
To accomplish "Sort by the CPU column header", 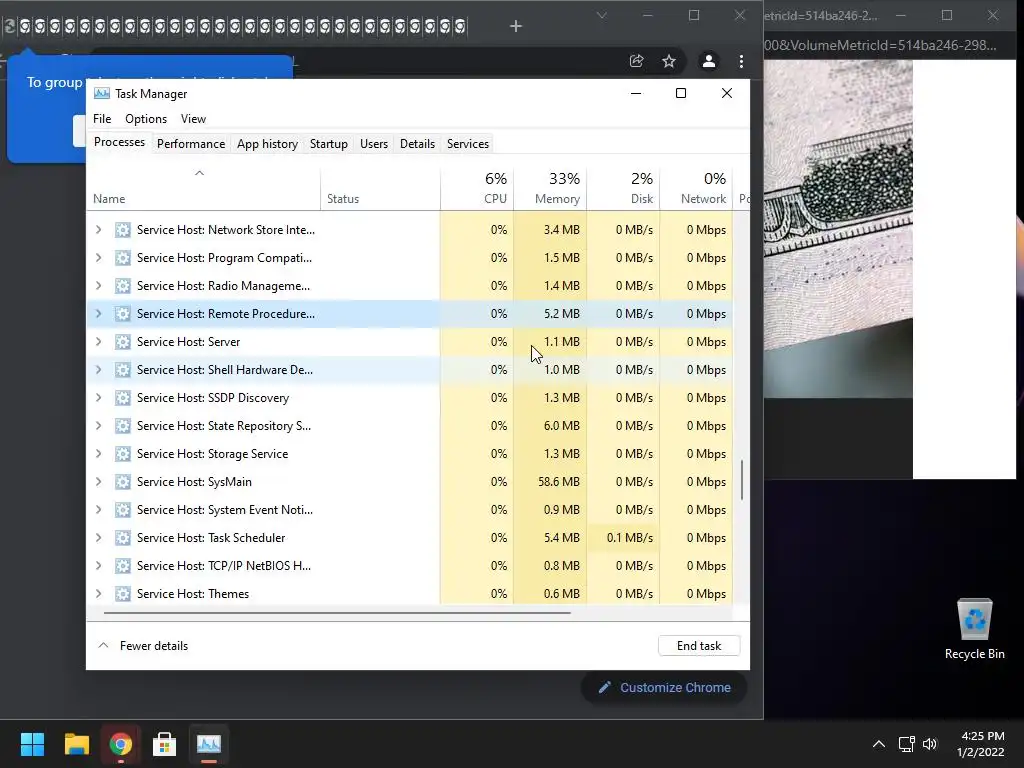I will click(477, 188).
